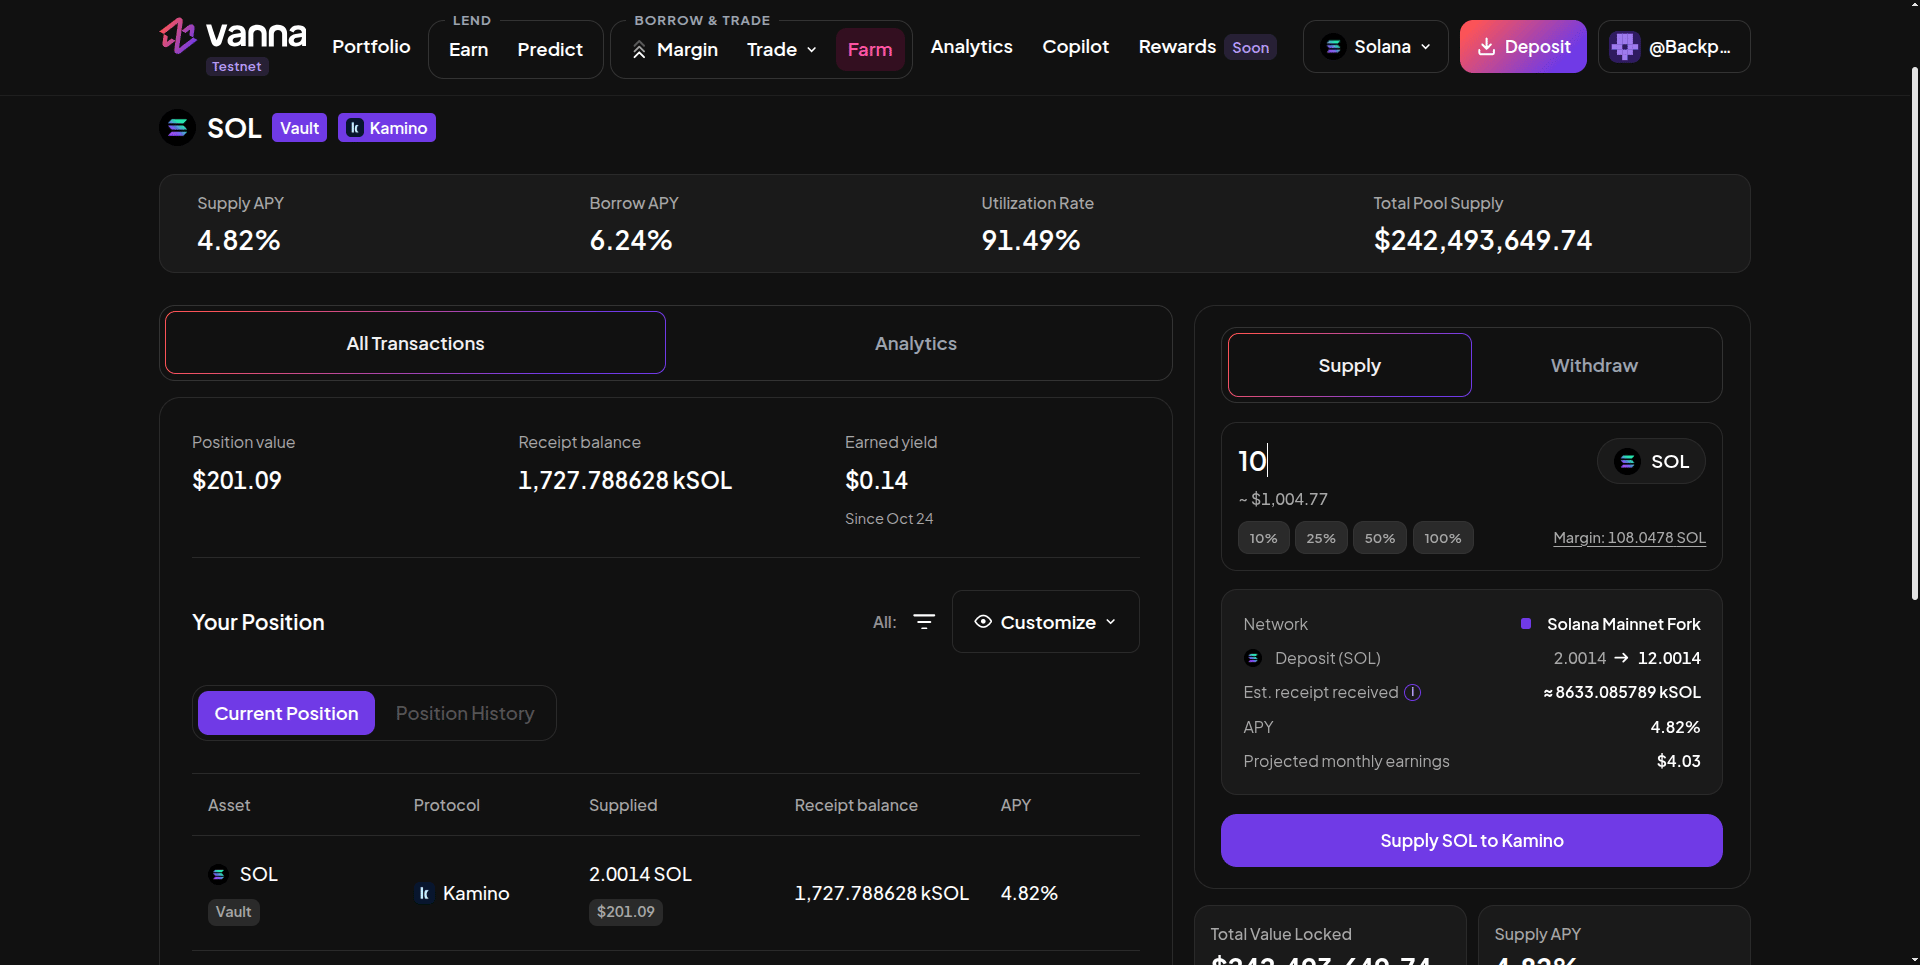Open the SOL token selector

click(1651, 462)
